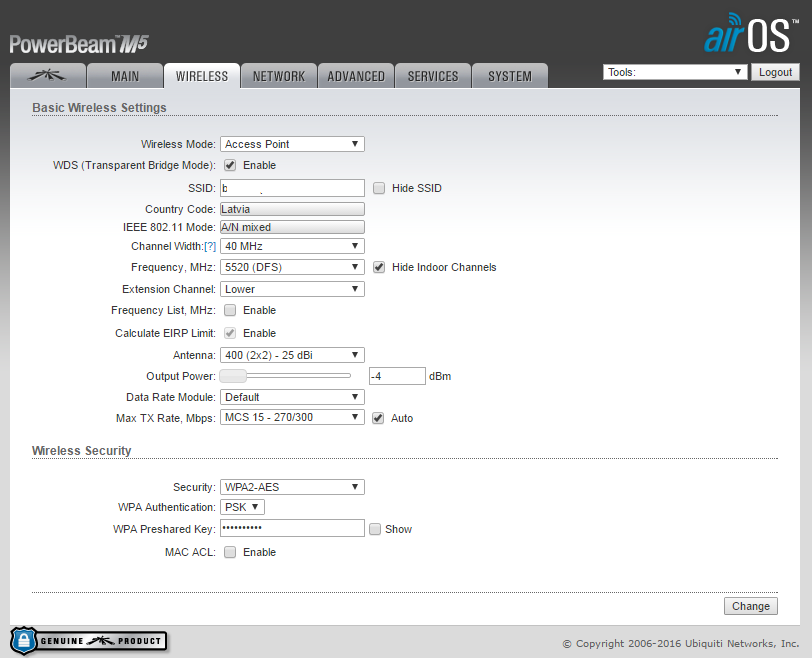The width and height of the screenshot is (812, 658).
Task: Enable the Frequency List checkbox
Action: (x=230, y=310)
